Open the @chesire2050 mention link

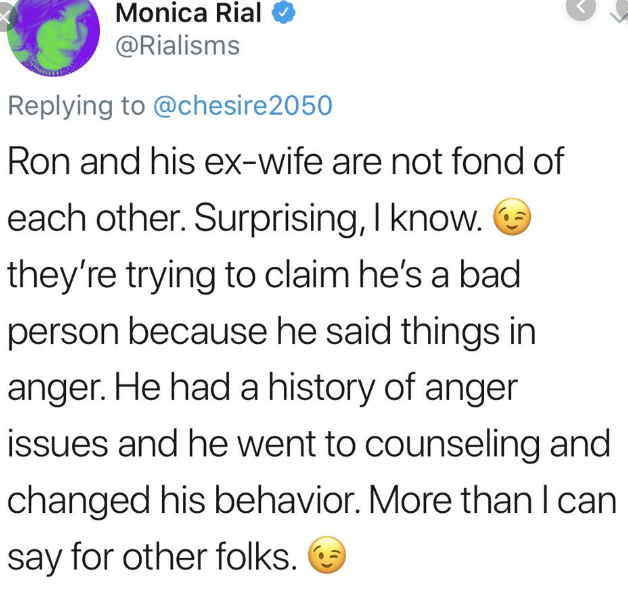[x=243, y=106]
